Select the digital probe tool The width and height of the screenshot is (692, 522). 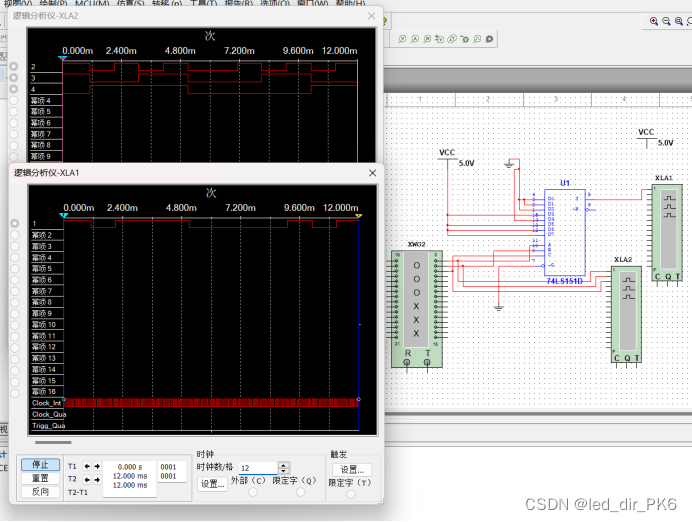pyautogui.click(x=477, y=39)
